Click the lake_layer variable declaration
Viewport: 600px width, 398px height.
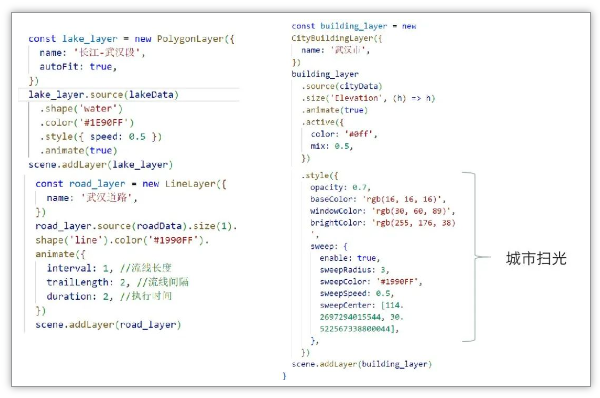(x=131, y=39)
